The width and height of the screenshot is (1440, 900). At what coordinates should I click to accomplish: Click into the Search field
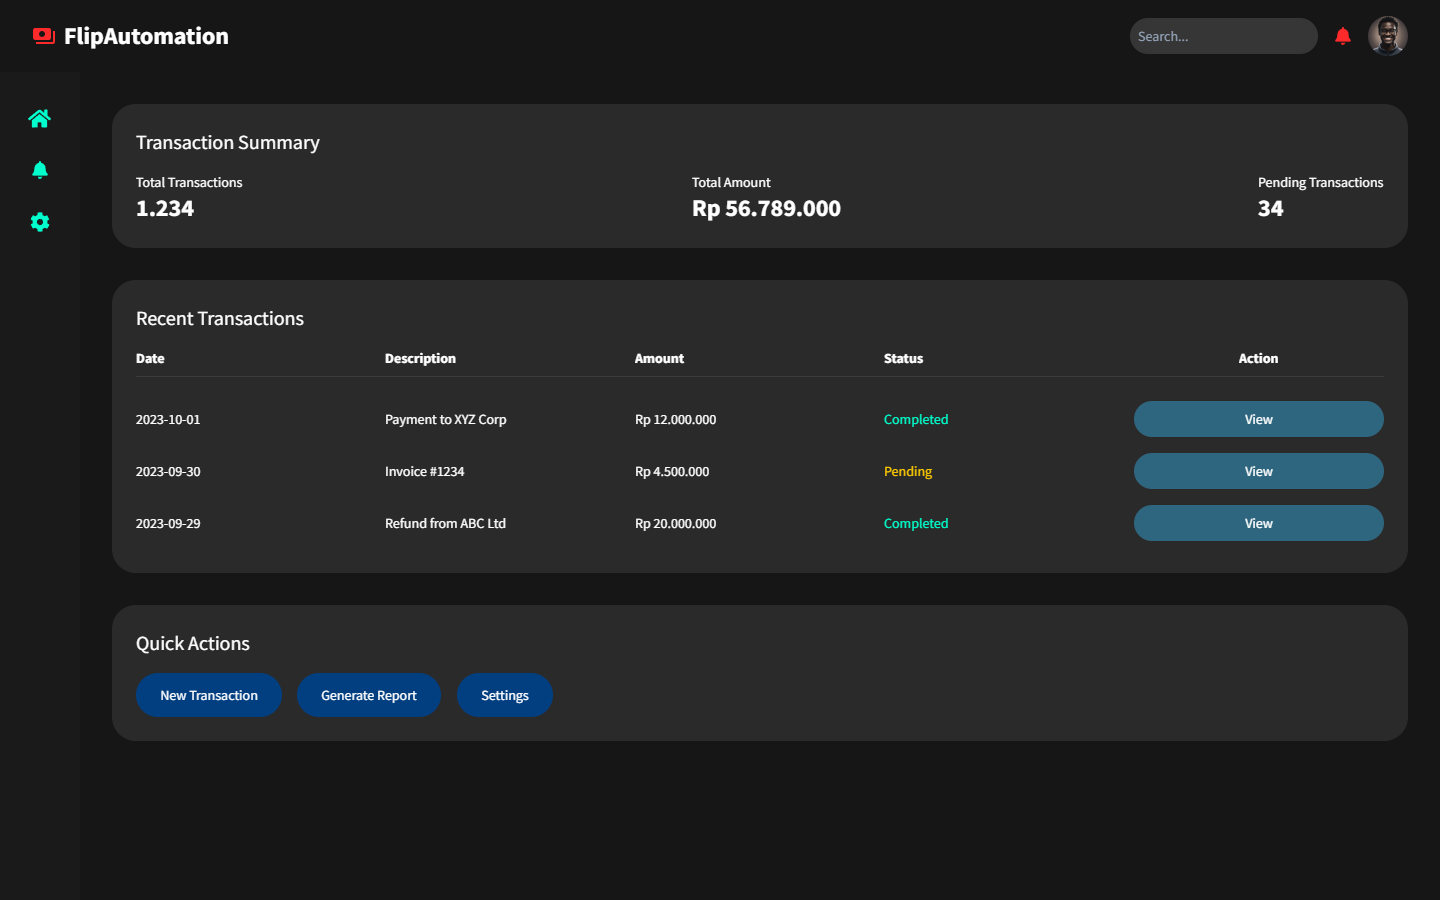click(x=1223, y=35)
